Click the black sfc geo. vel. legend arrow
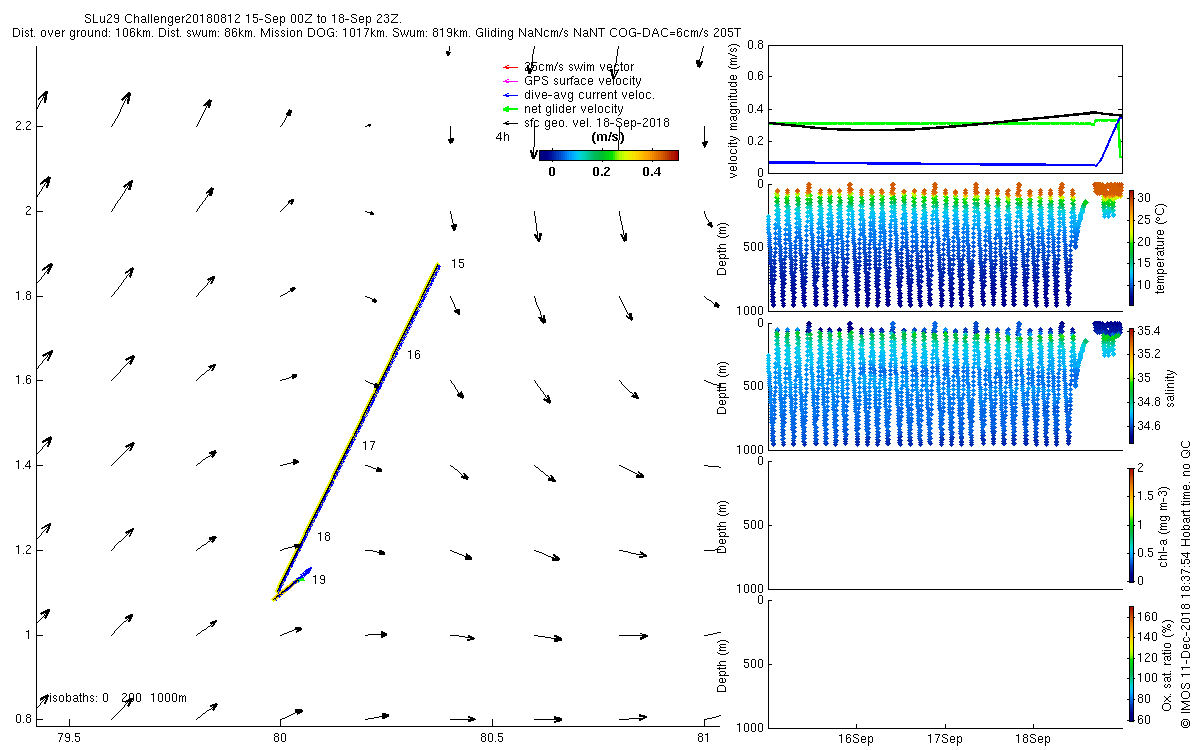The height and width of the screenshot is (750, 1200). pos(509,123)
